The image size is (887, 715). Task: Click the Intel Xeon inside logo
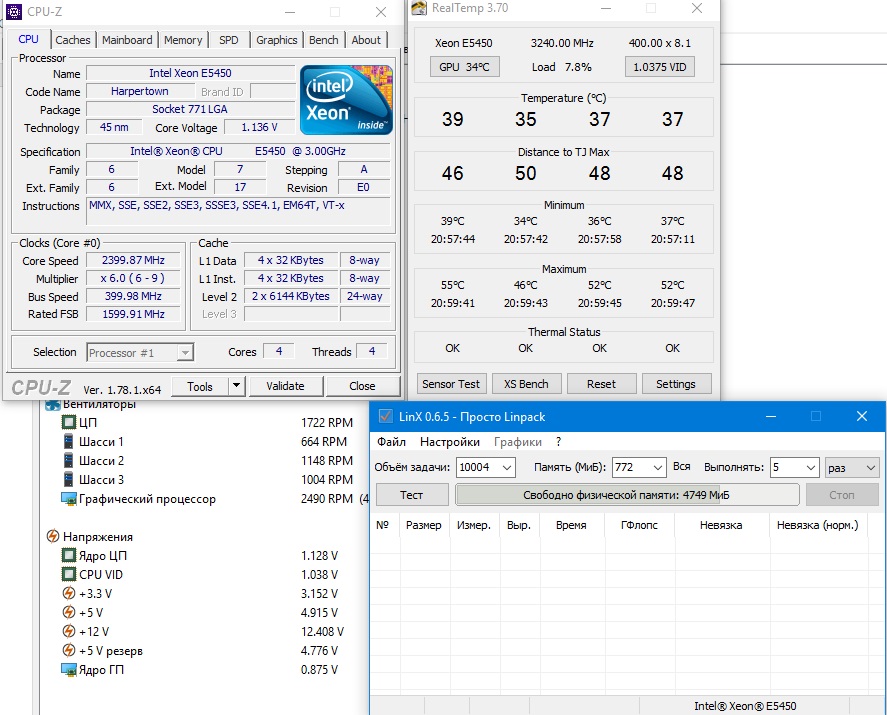346,100
